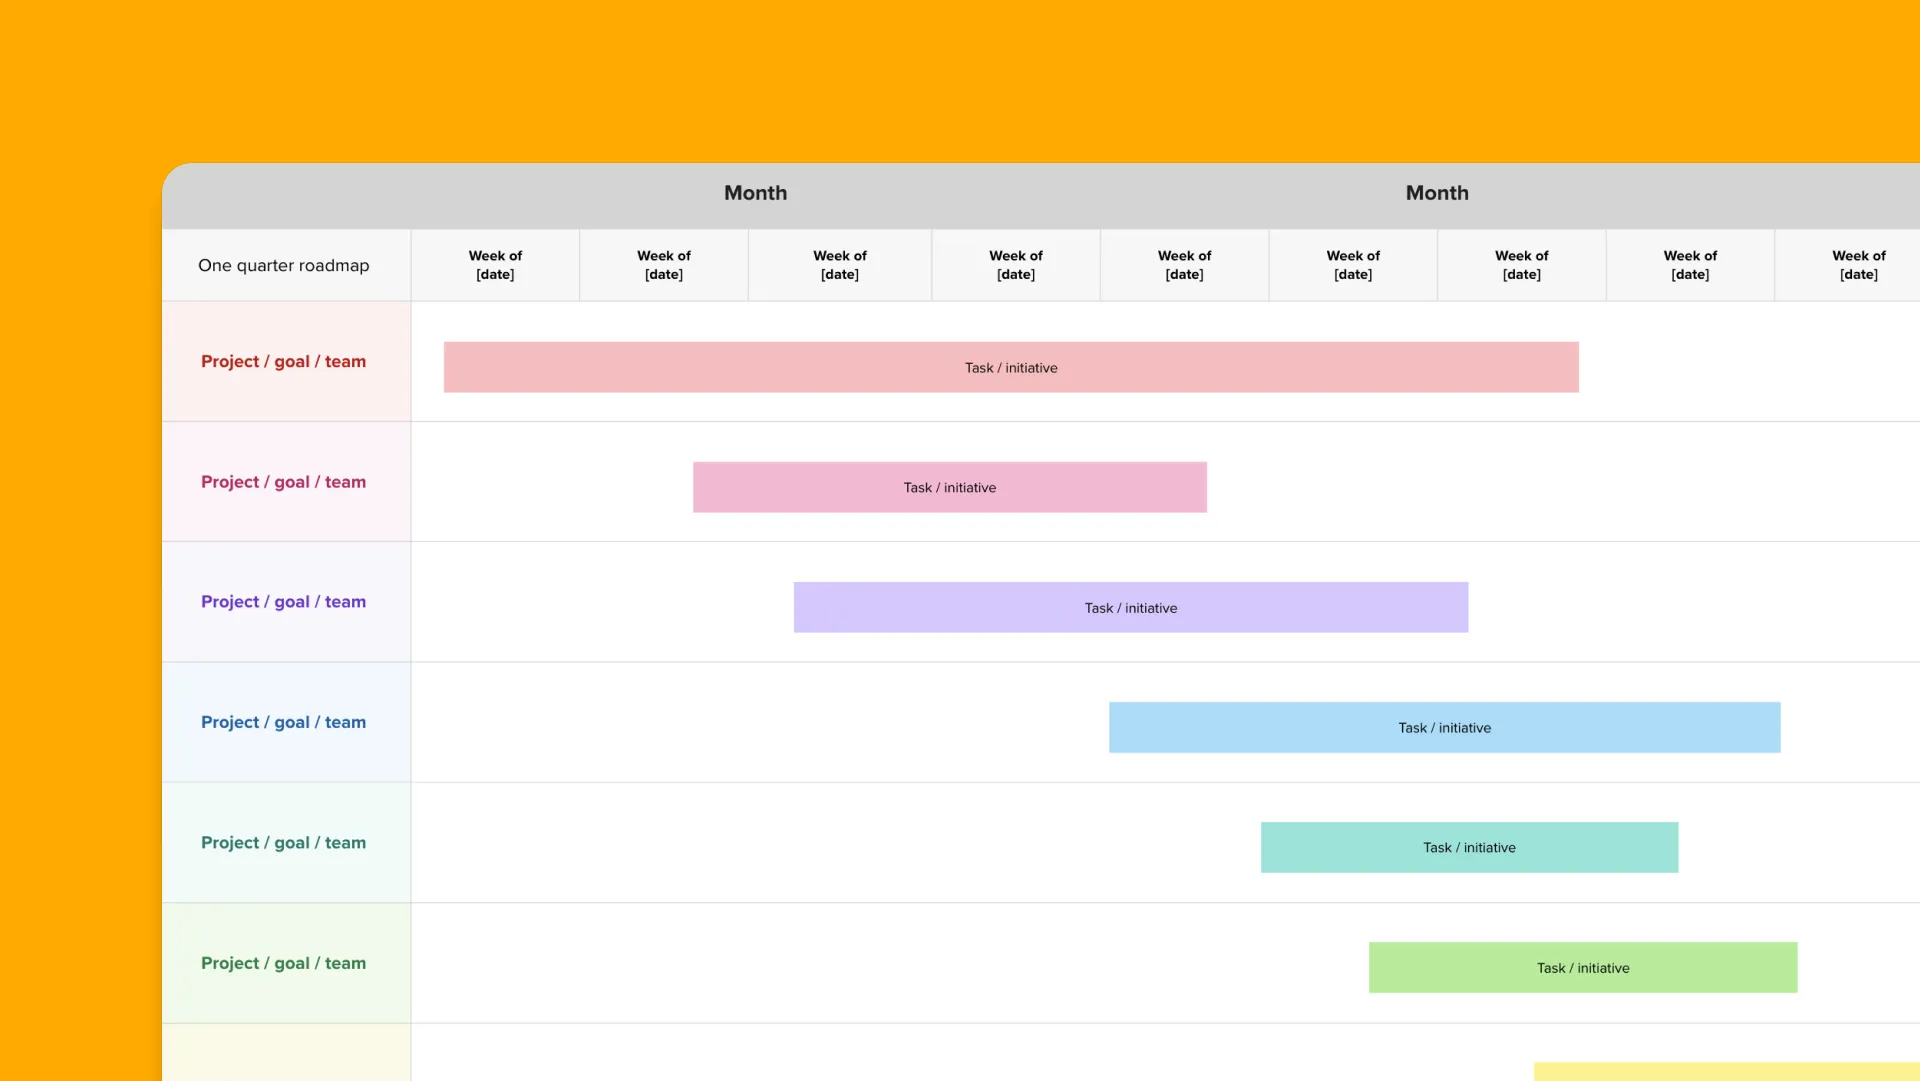Select the red 'Project / goal / team' label
The image size is (1920, 1081).
tap(284, 361)
